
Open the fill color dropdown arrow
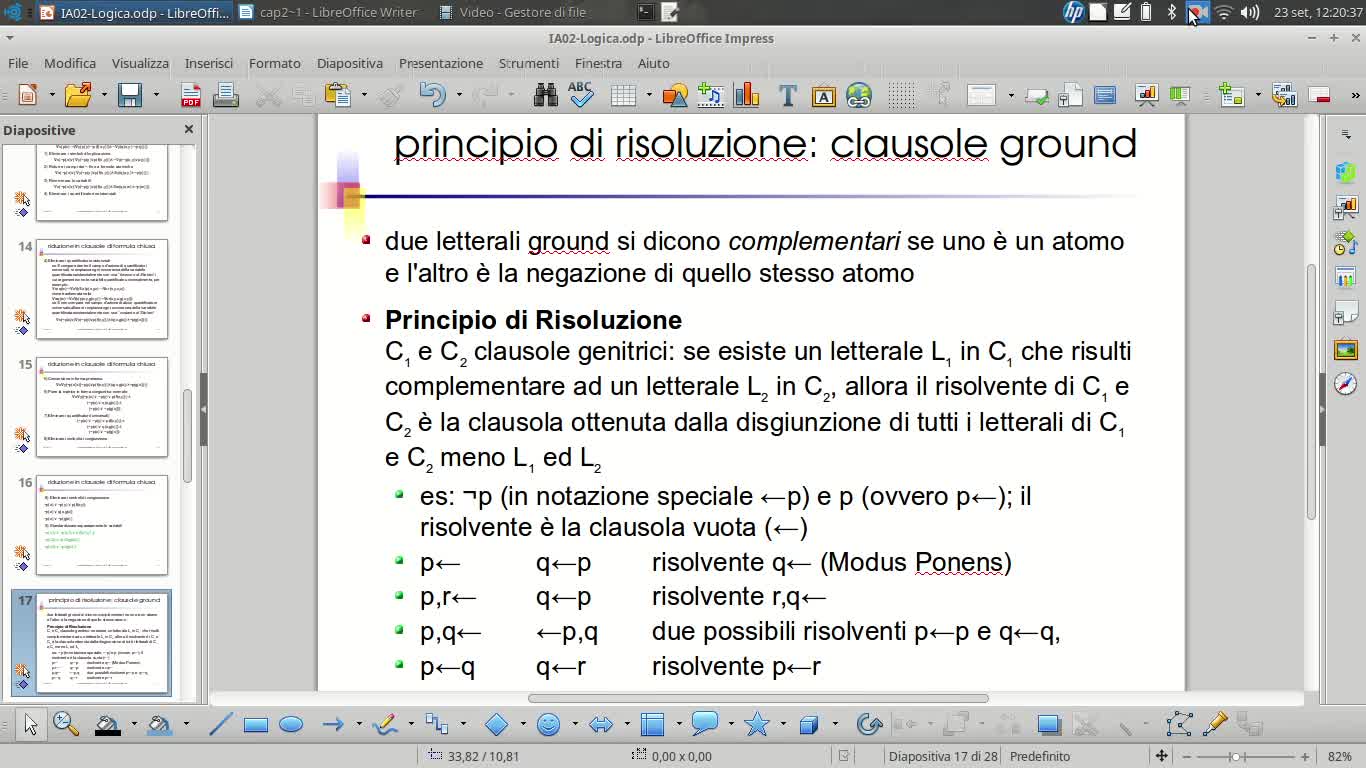point(184,724)
